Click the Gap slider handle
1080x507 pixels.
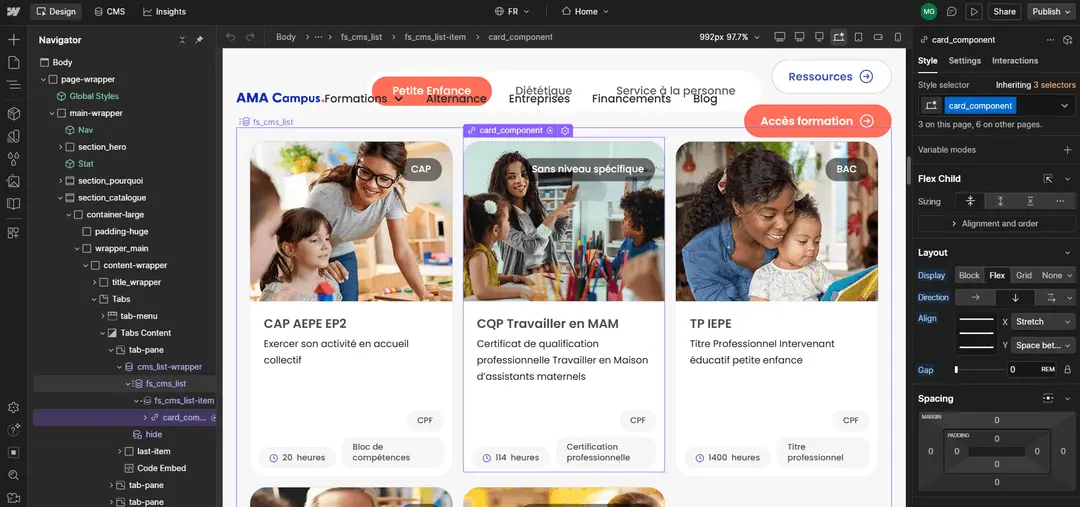[956, 370]
